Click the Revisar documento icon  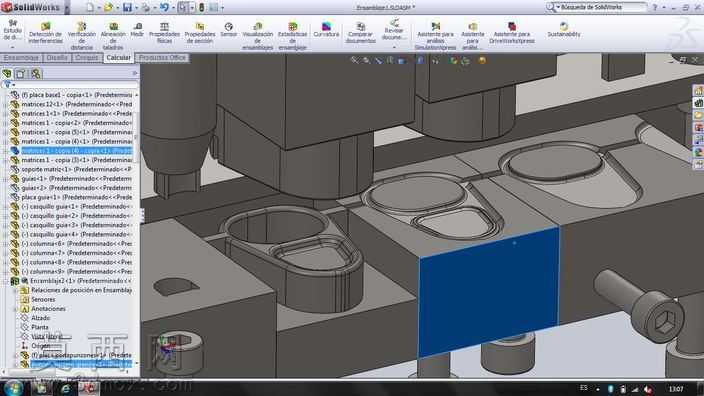pyautogui.click(x=394, y=30)
